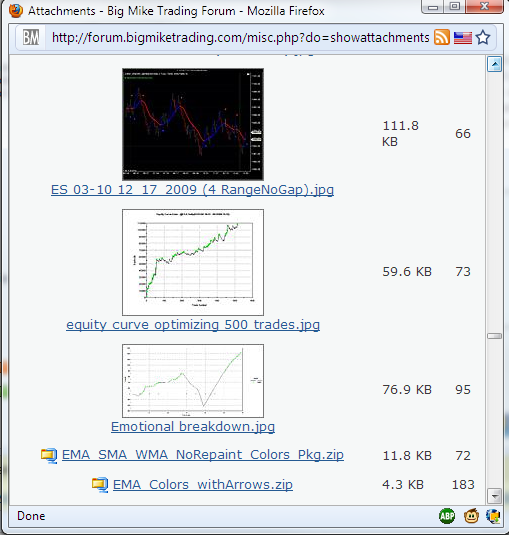Screen dimensions: 509x535
Task: Click the download count 95
Action: (x=463, y=389)
